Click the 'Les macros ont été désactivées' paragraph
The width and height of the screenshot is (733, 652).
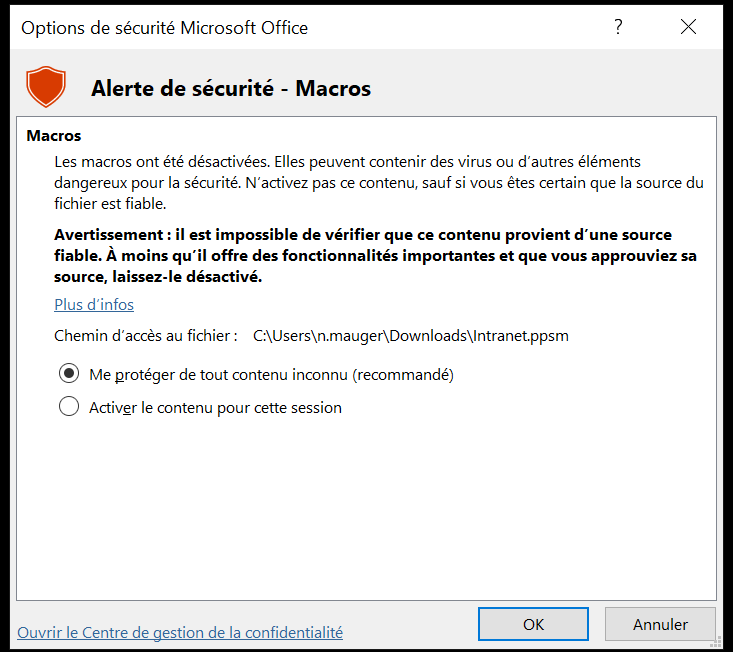(x=379, y=183)
